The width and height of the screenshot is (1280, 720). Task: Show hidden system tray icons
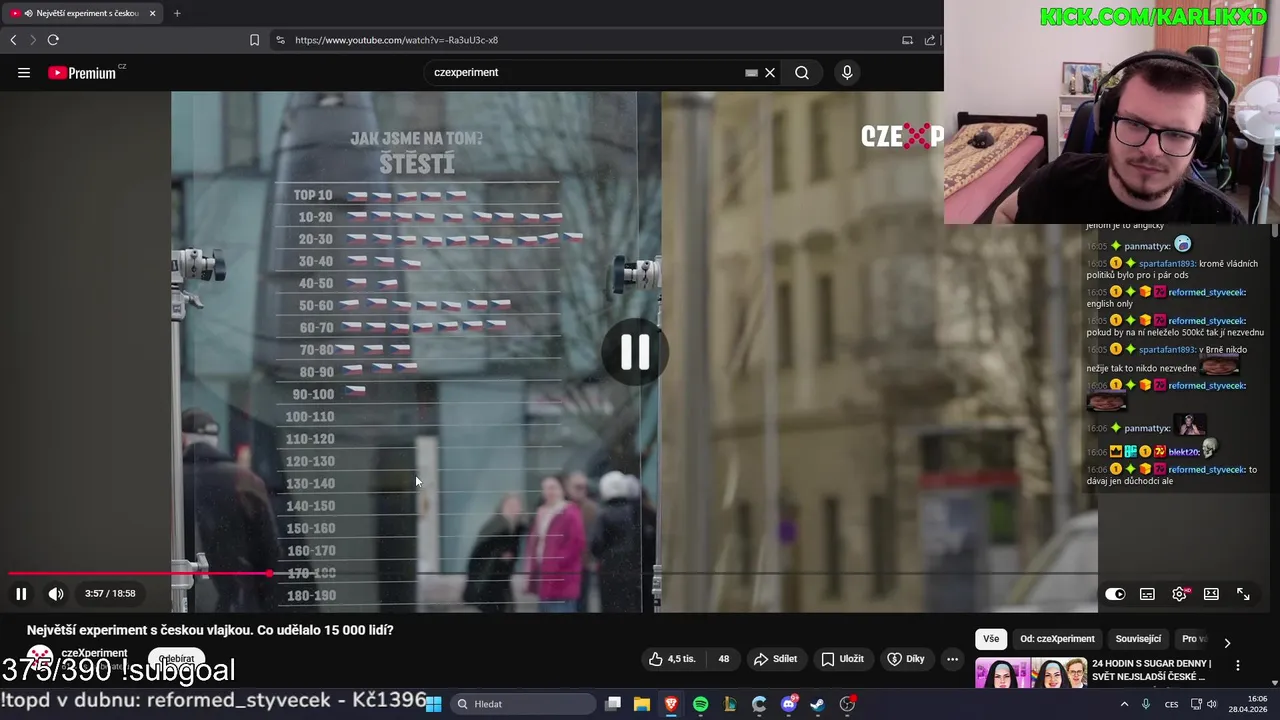(1124, 704)
